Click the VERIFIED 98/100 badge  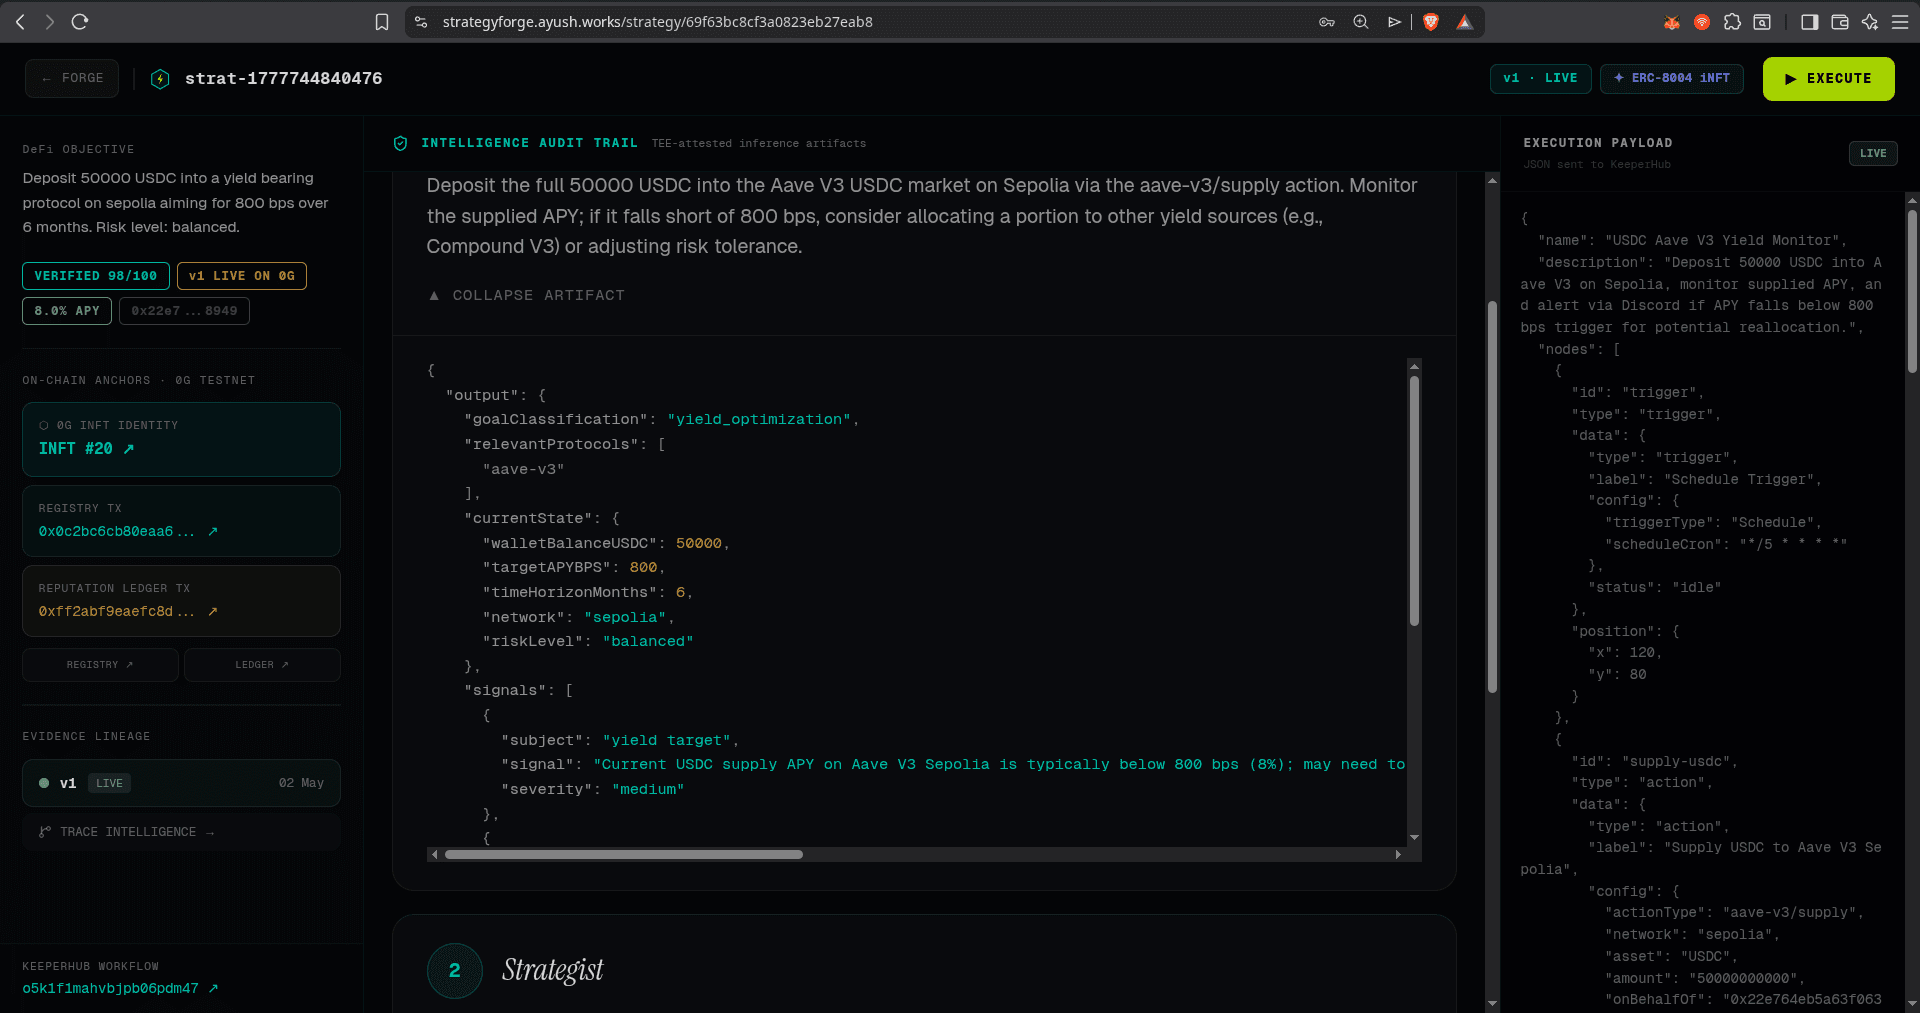click(x=96, y=276)
